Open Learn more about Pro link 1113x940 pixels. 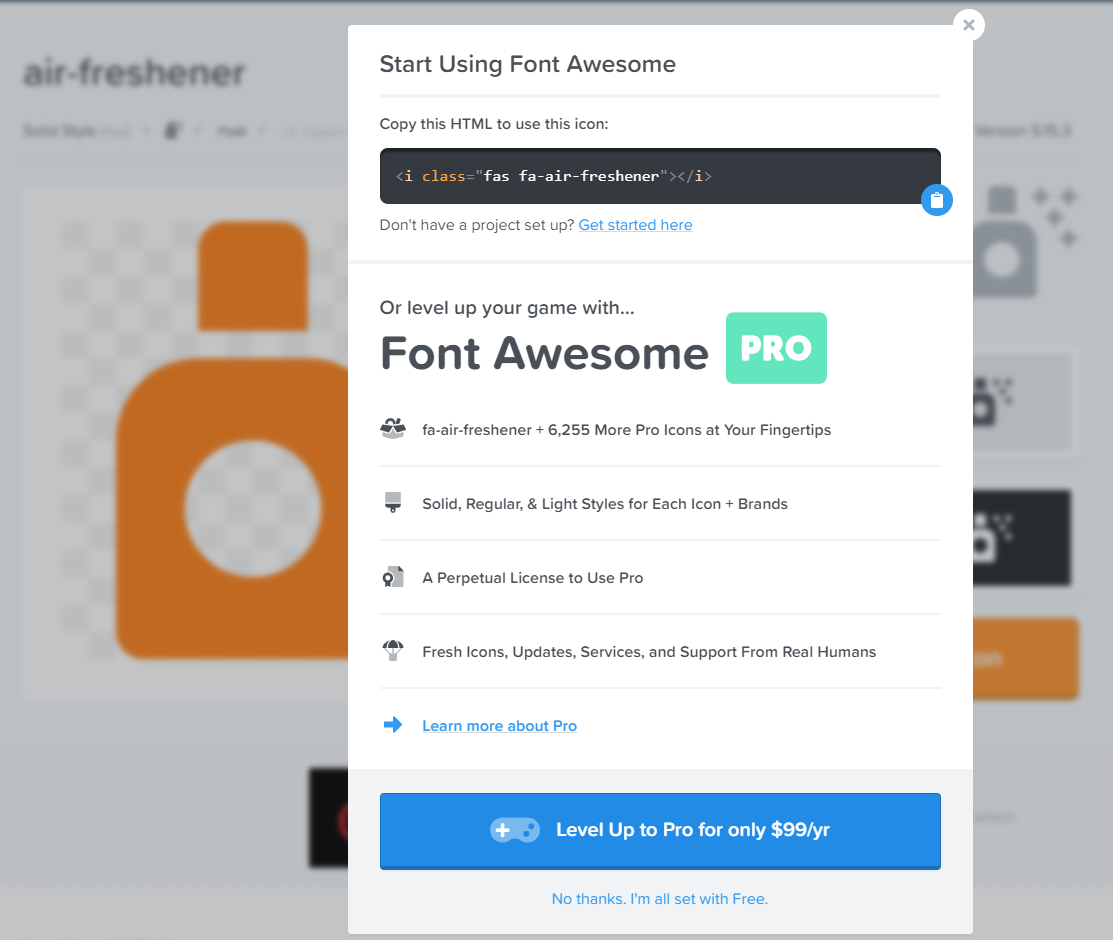(500, 726)
